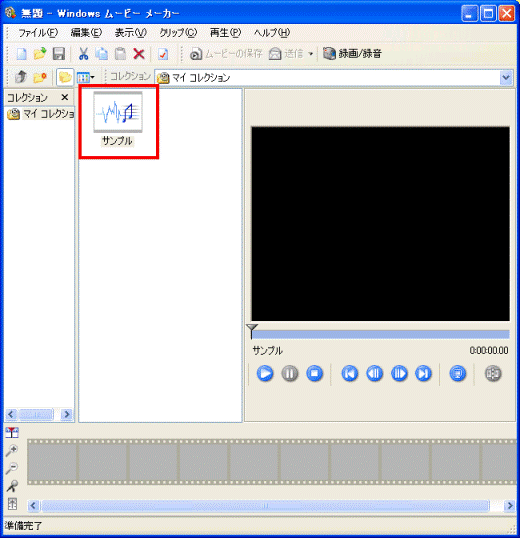Jump forward with the monitor's forward button
Screen dimensions: 520x538
pyautogui.click(x=423, y=373)
